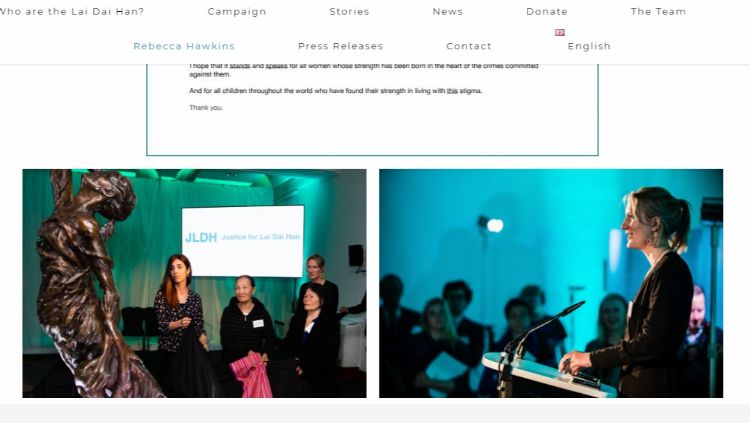750x423 pixels.
Task: Open the Stories page
Action: [x=349, y=11]
